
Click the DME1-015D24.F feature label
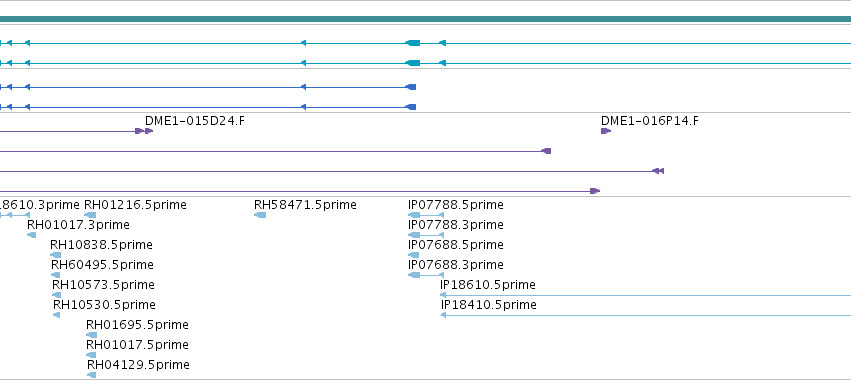pyautogui.click(x=194, y=121)
